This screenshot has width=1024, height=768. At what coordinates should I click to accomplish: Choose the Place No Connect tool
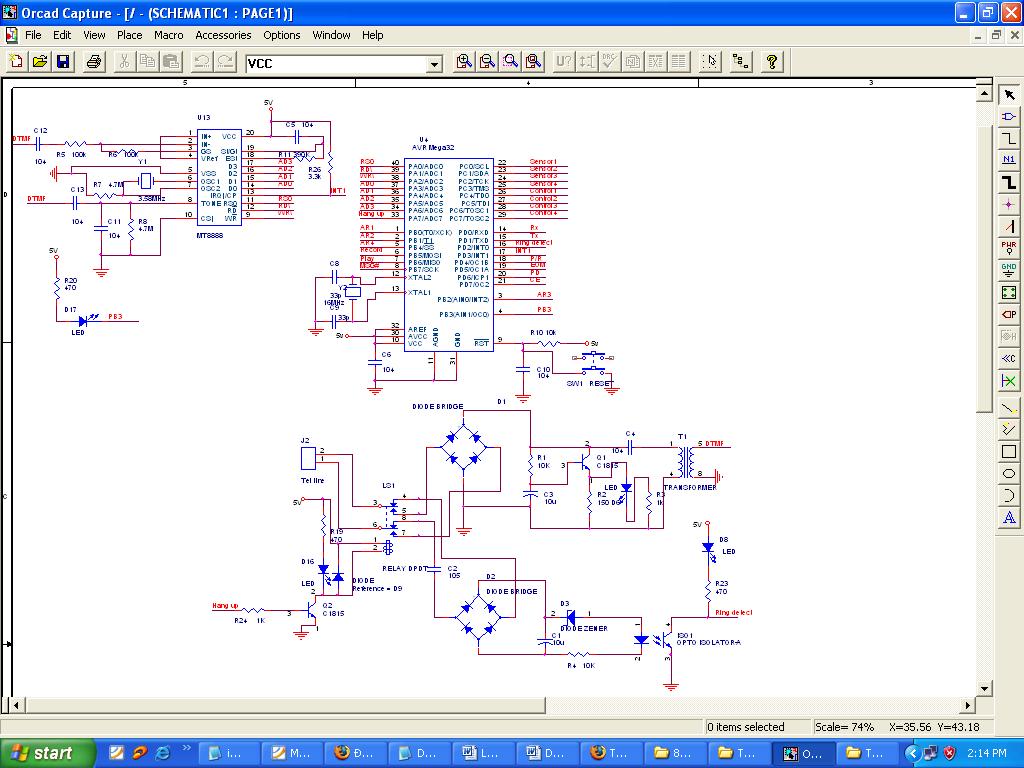pyautogui.click(x=1009, y=381)
